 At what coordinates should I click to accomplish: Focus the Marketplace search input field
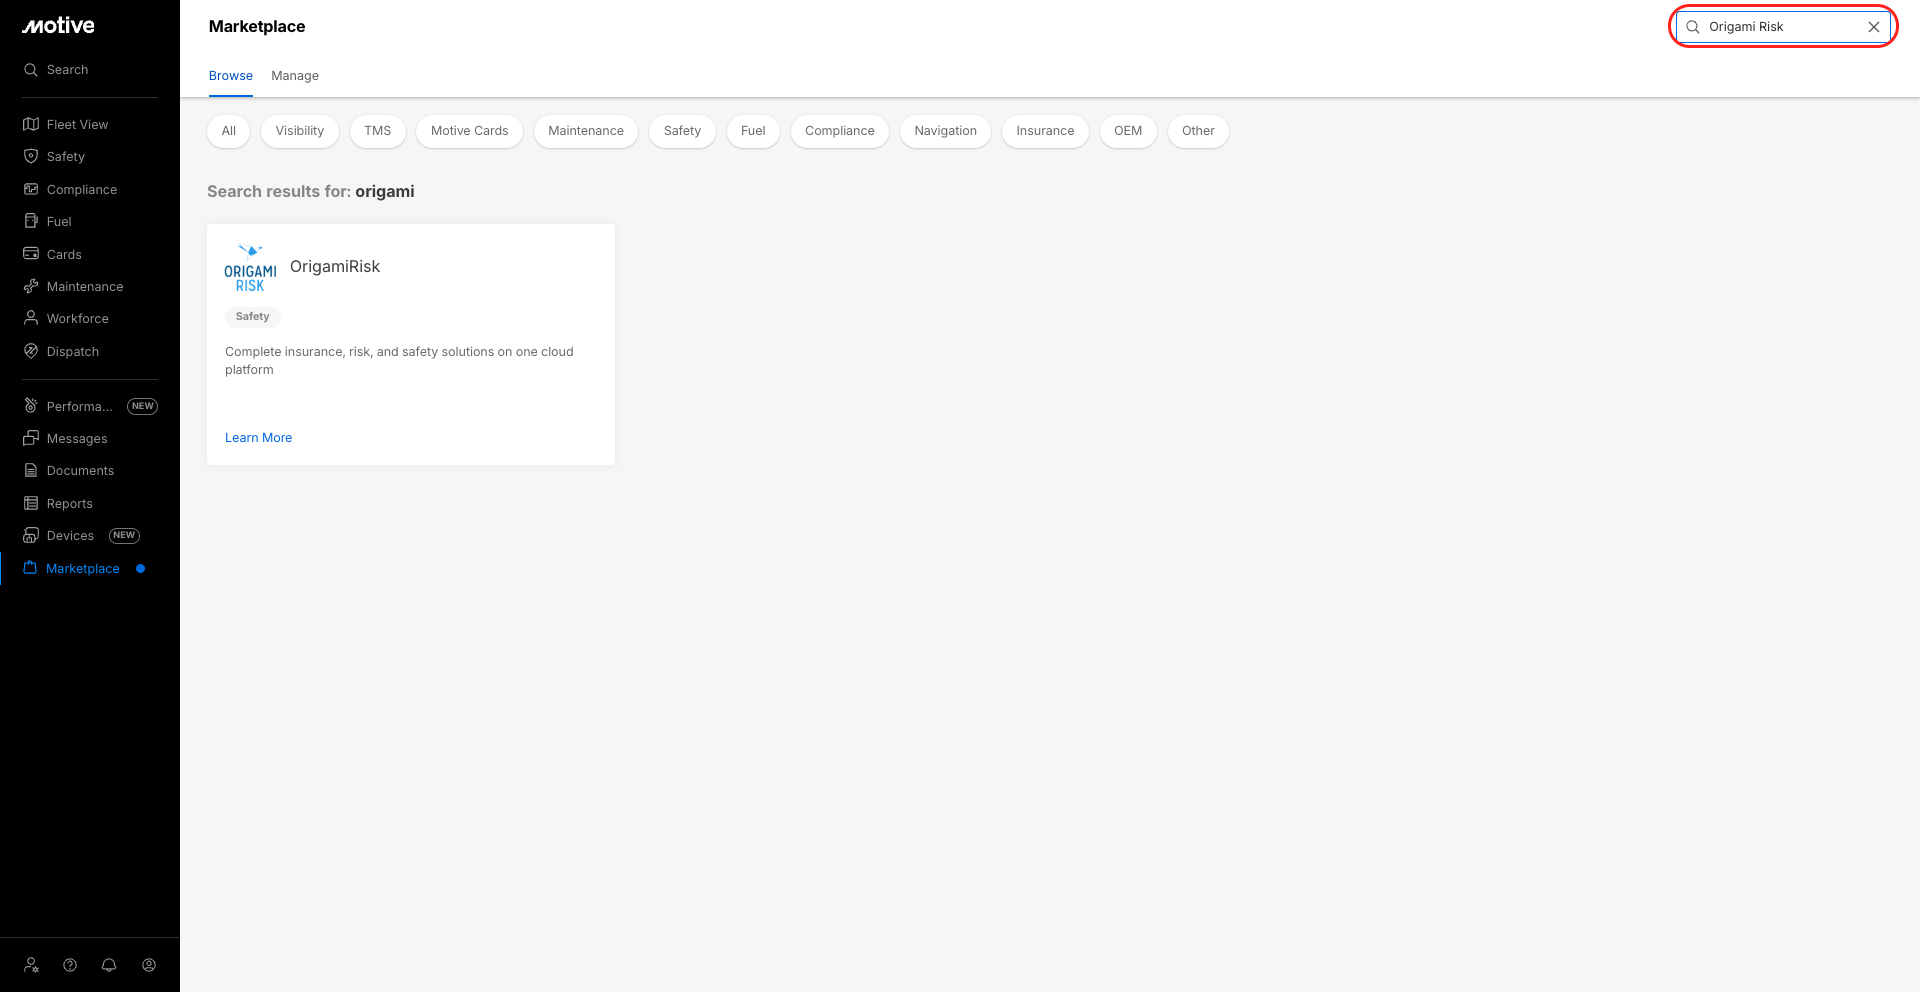[1783, 27]
